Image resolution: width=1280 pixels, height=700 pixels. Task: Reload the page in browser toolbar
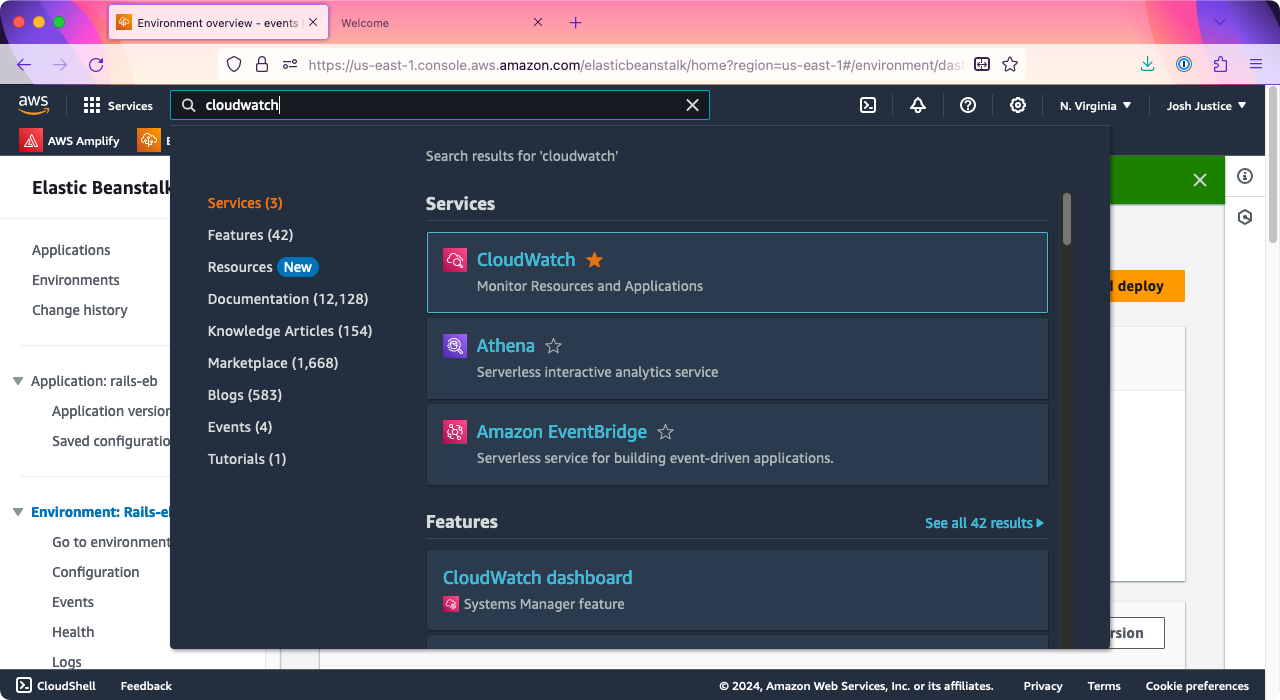coord(96,64)
